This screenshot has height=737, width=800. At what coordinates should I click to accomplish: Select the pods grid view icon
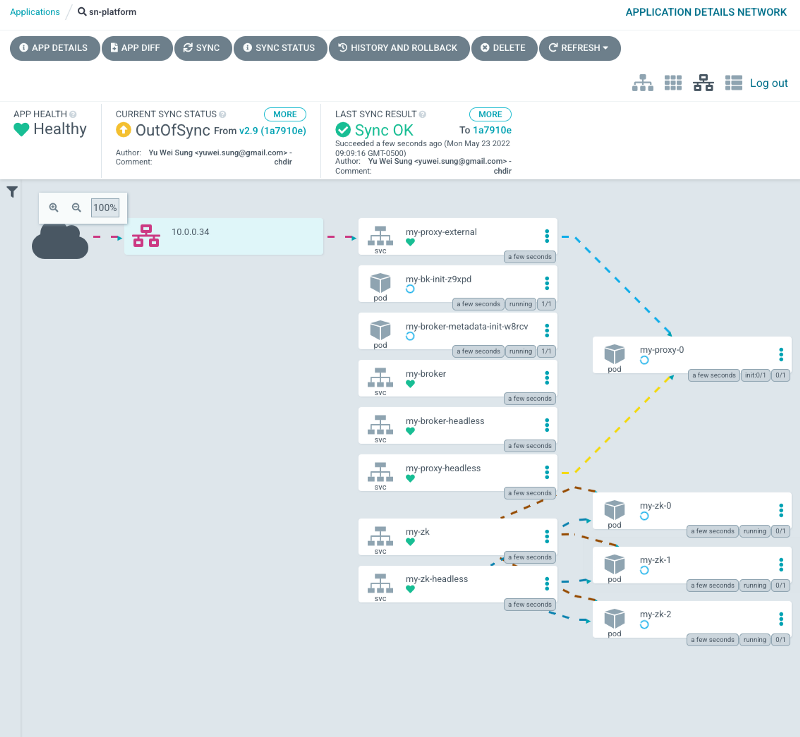[x=673, y=83]
